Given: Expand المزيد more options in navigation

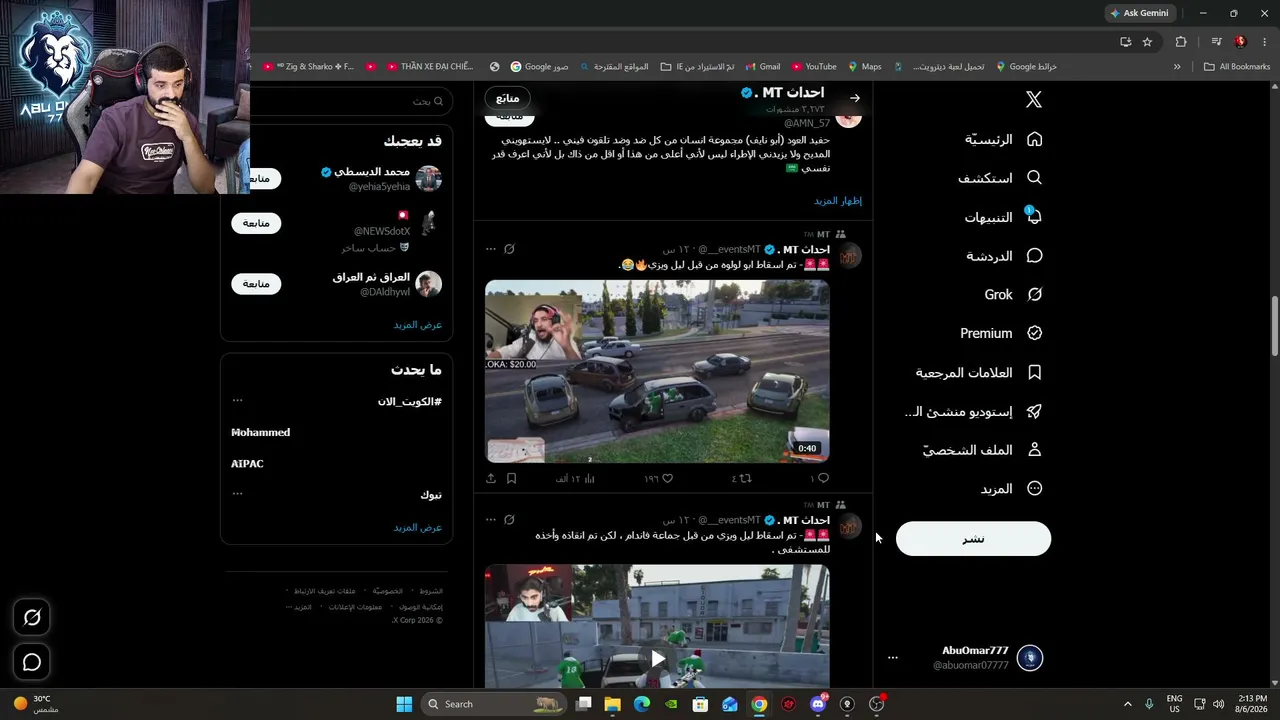Looking at the screenshot, I should pos(1012,489).
